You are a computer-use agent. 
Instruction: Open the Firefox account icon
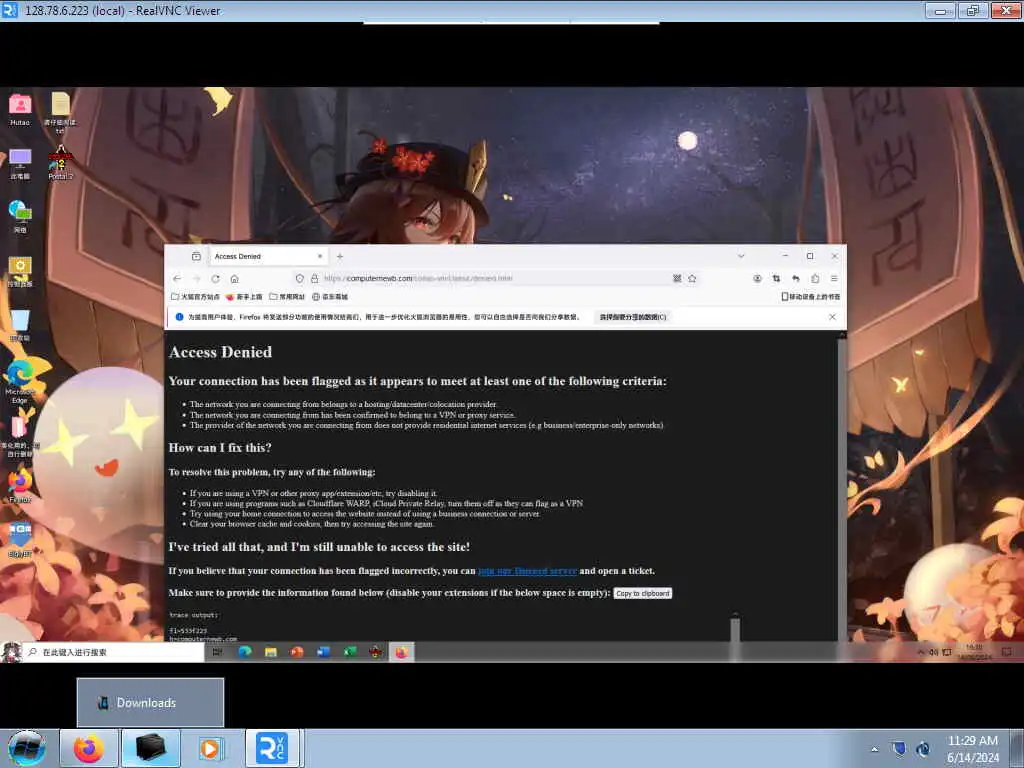[757, 278]
